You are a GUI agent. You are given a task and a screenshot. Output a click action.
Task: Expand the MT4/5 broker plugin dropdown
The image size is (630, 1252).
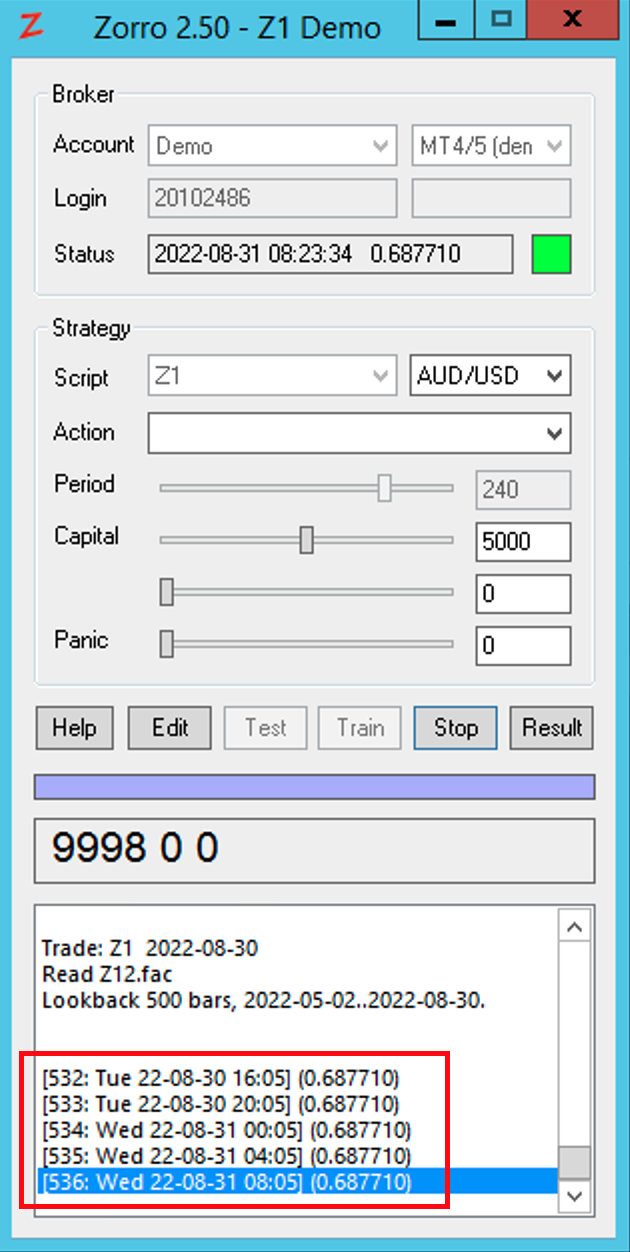coord(491,146)
